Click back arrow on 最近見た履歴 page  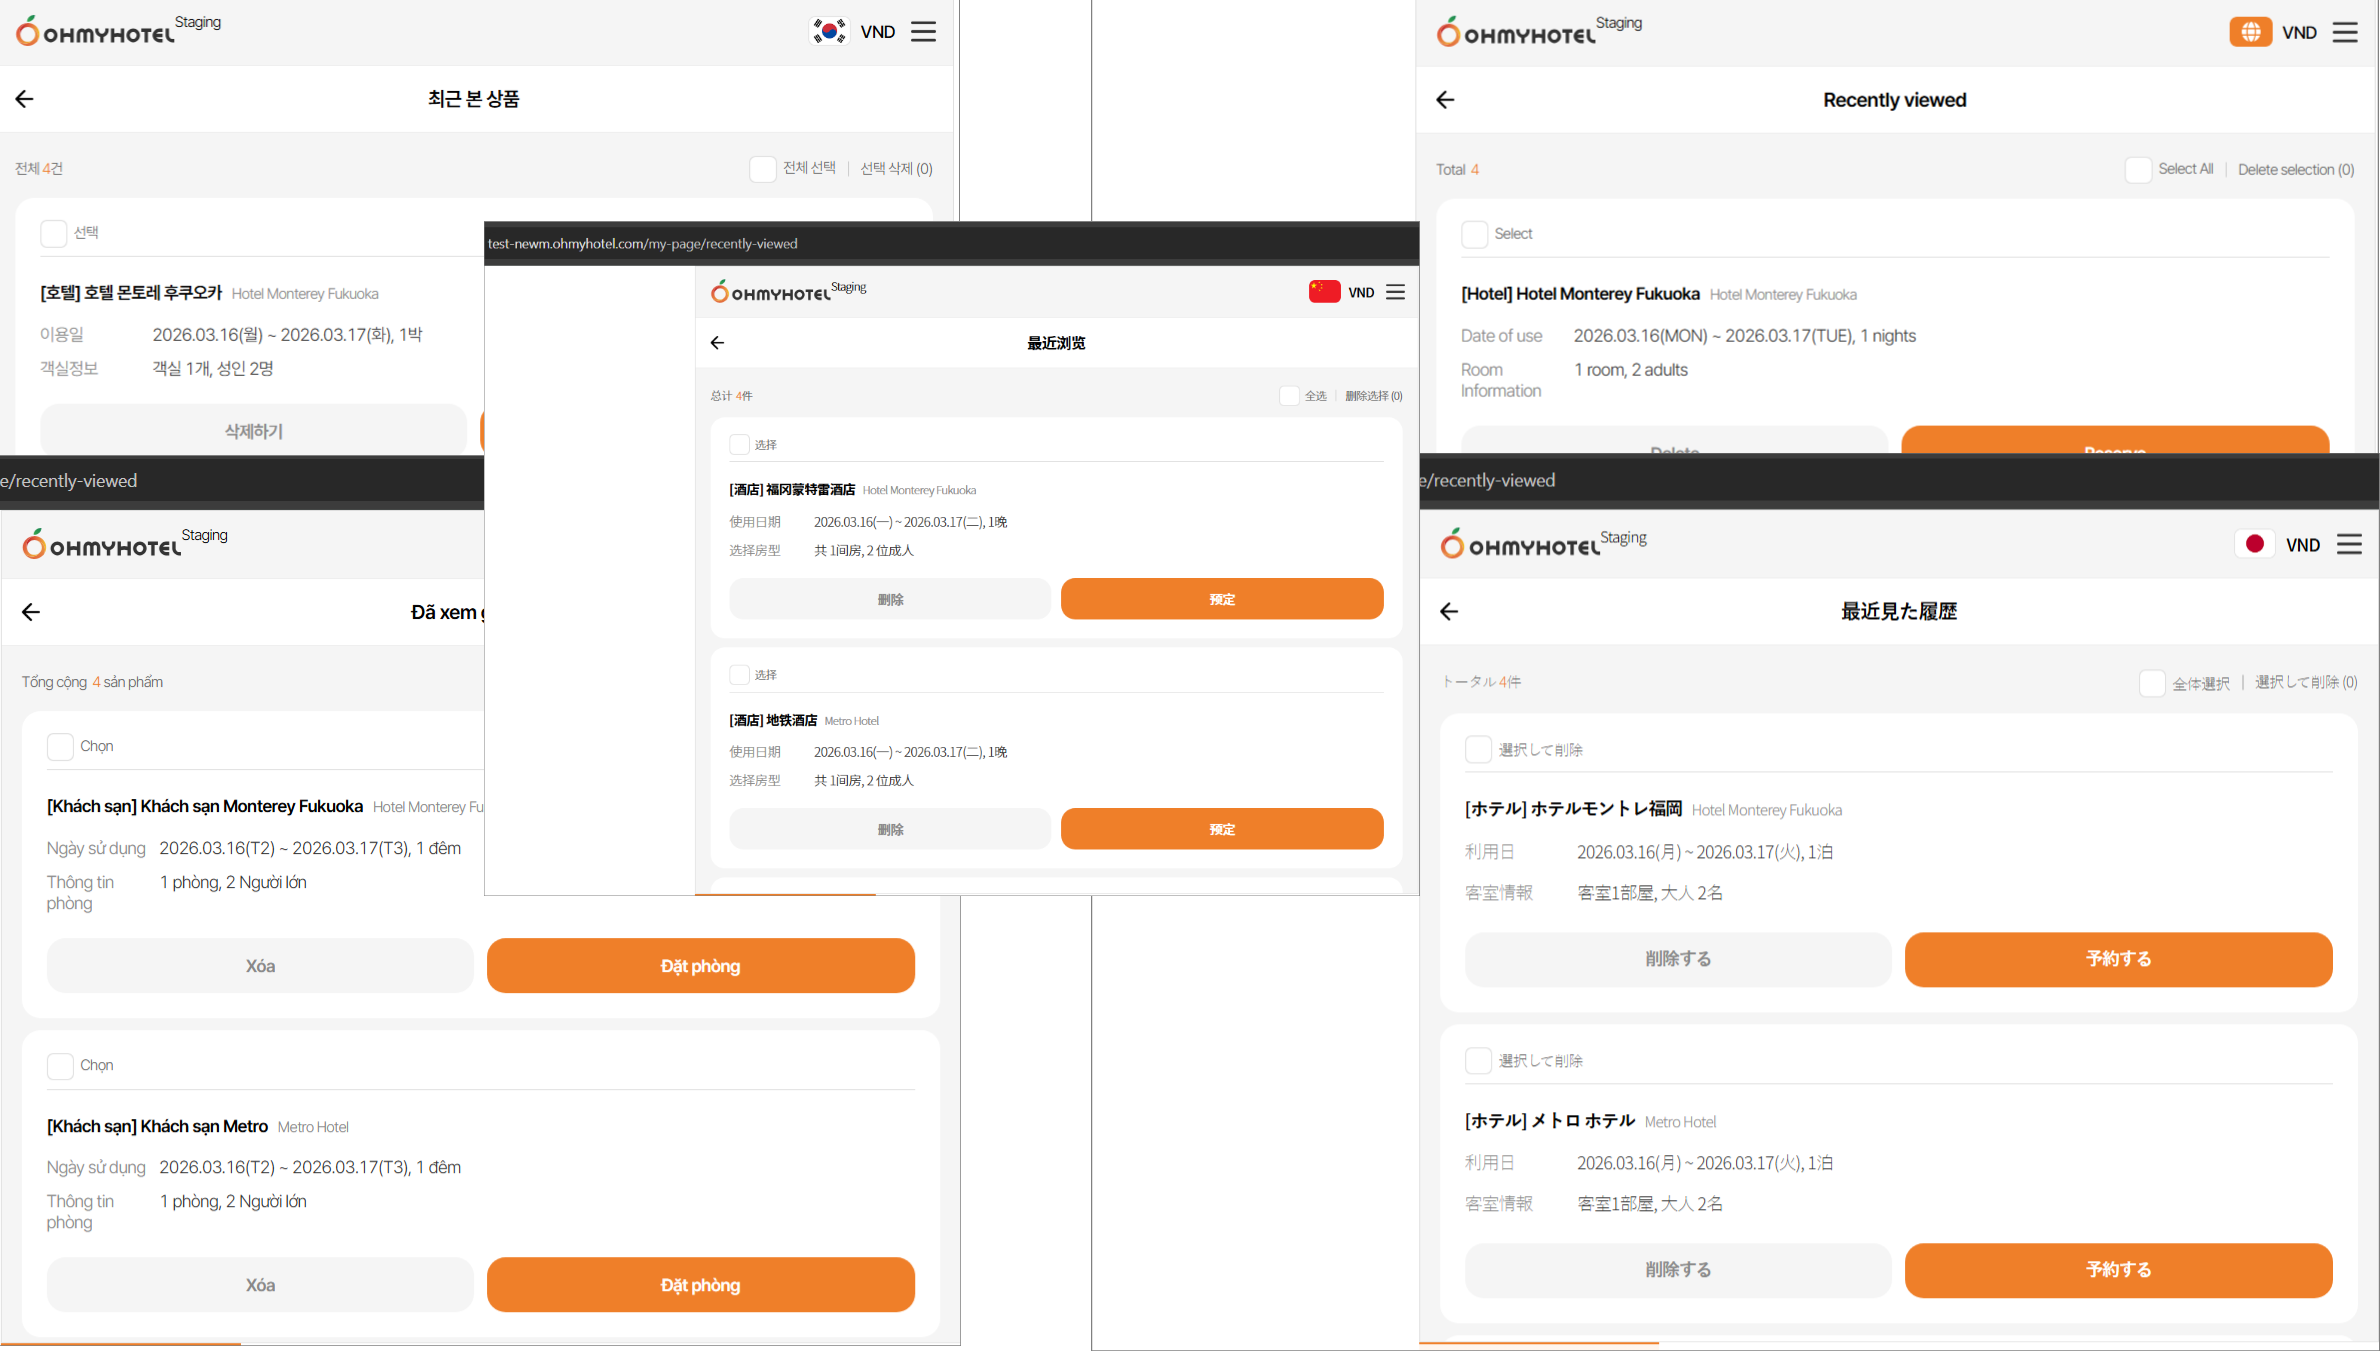click(1449, 611)
